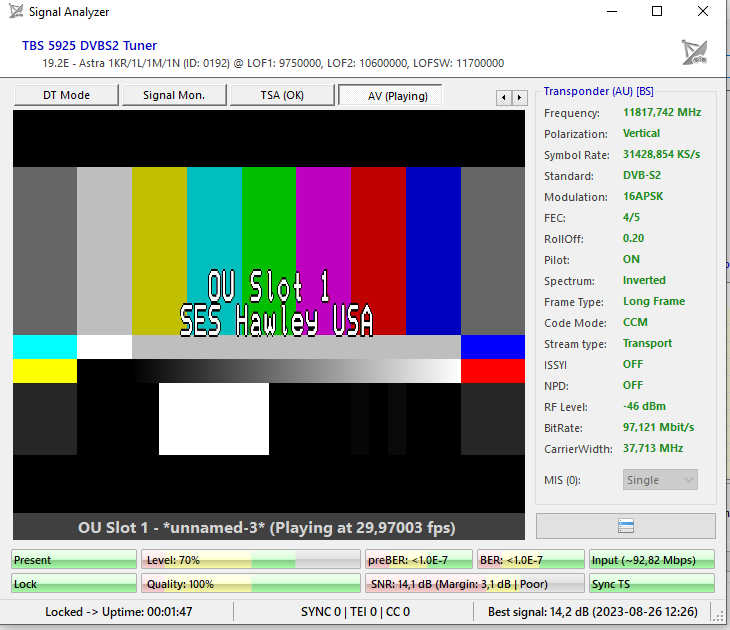This screenshot has width=730, height=630.
Task: Click the Present status indicator
Action: (x=74, y=560)
